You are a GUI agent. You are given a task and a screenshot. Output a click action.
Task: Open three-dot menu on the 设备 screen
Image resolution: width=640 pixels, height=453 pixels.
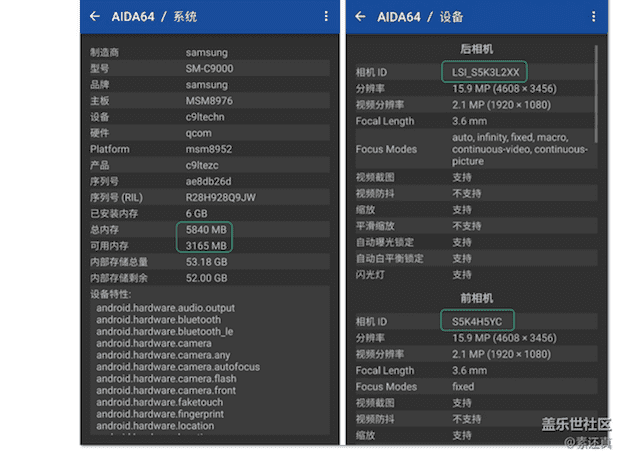592,16
